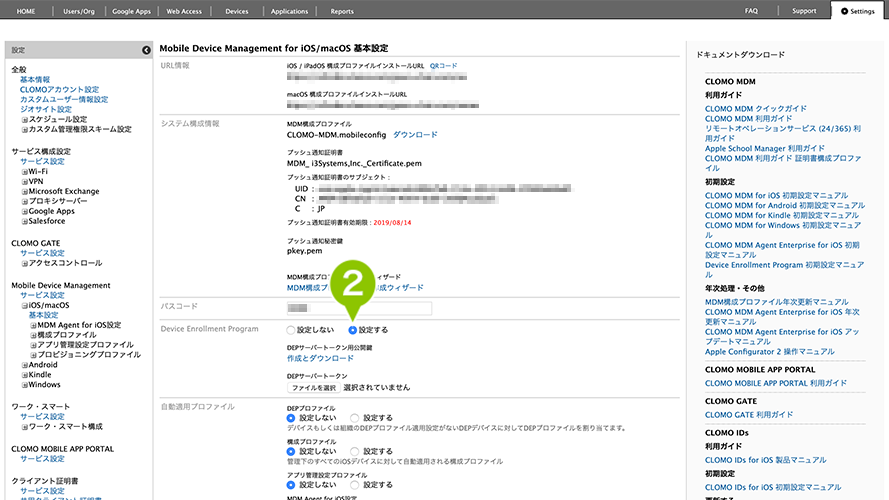The image size is (889, 500).
Task: Open the FAQ page
Action: 751,11
